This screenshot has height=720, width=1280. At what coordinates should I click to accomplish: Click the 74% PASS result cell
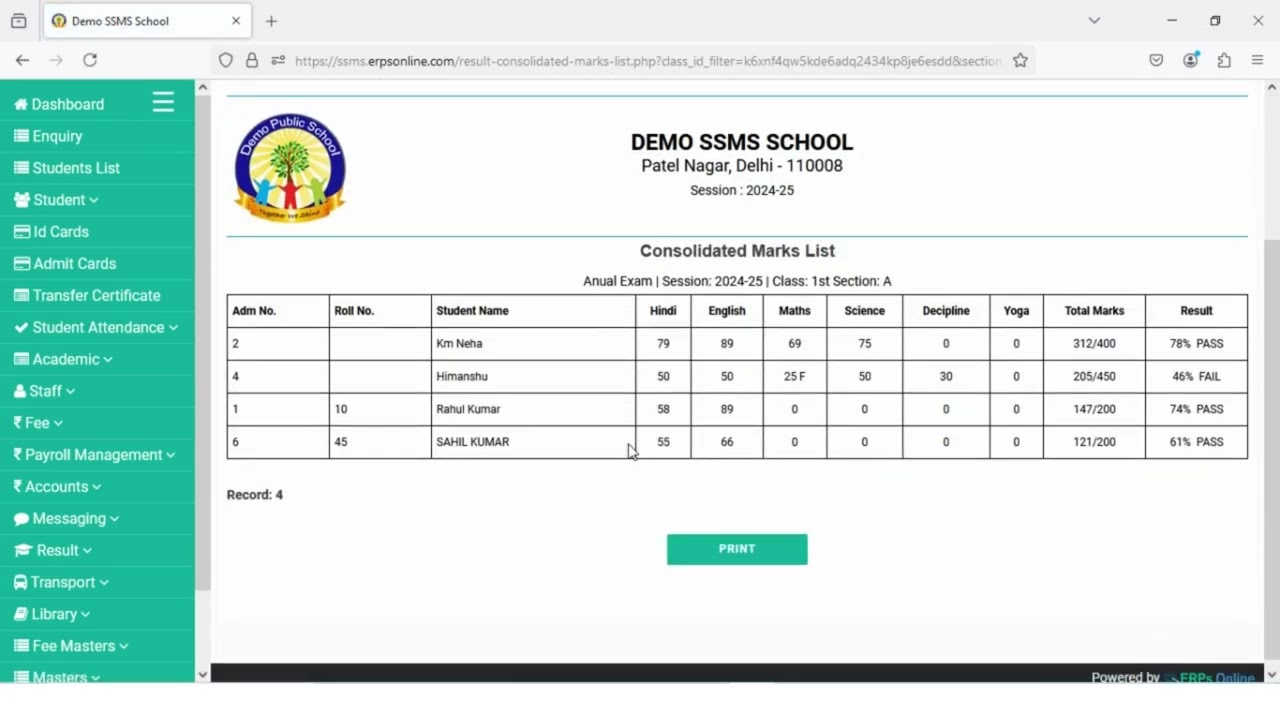[1196, 409]
